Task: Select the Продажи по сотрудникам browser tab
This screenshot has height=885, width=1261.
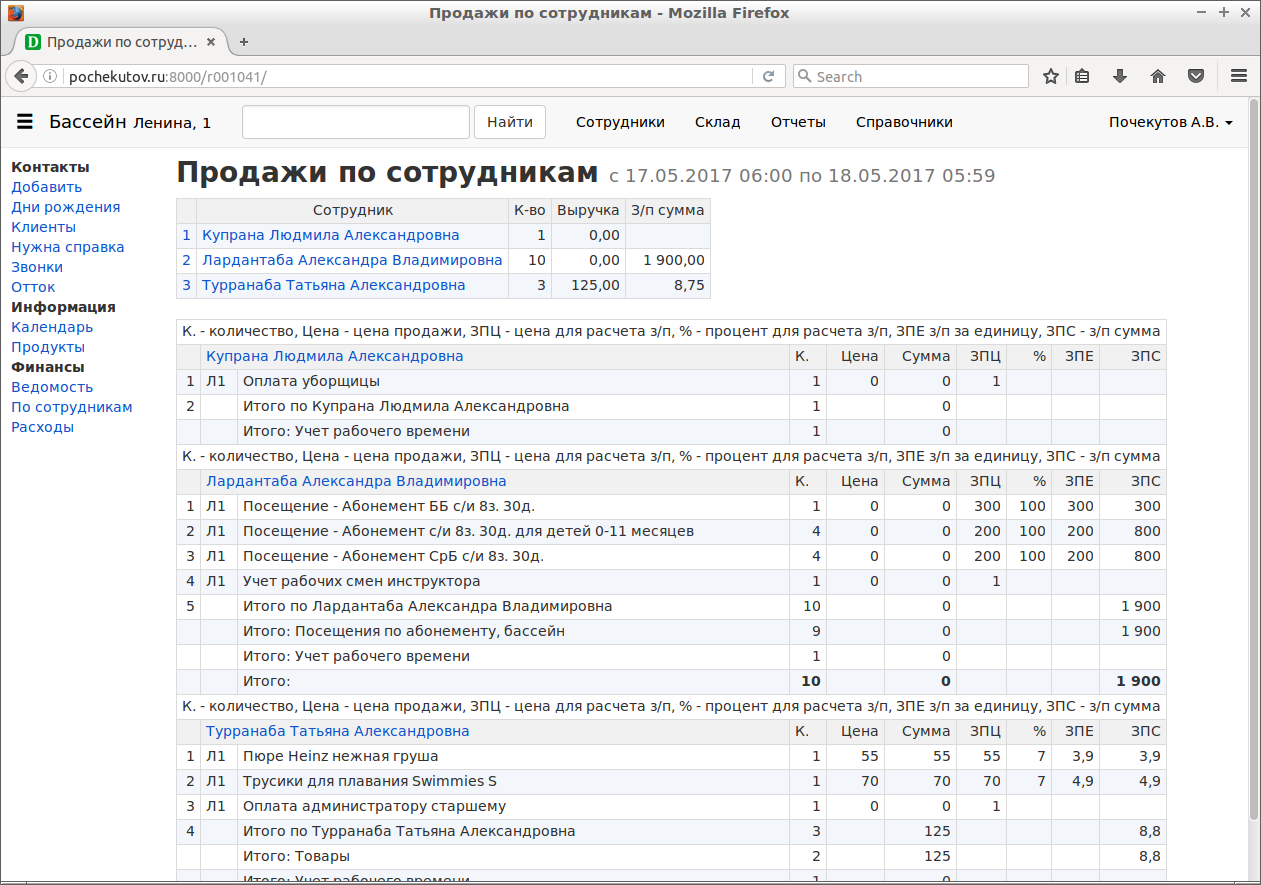Action: [x=120, y=42]
